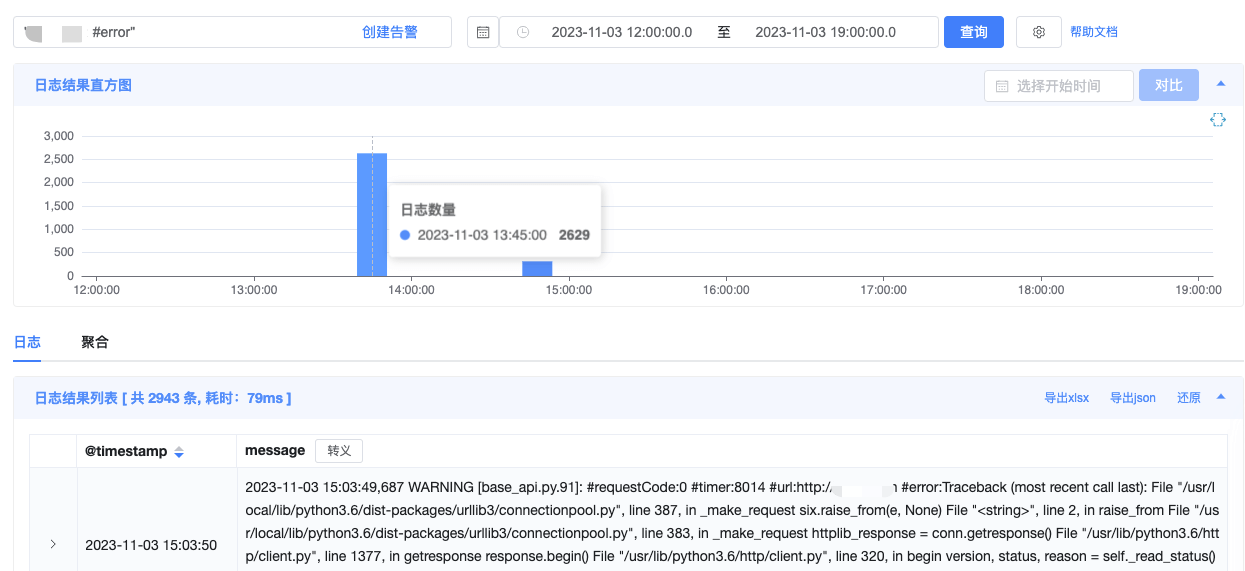The image size is (1245, 571).
Task: Open the 帮助文档 help link
Action: (x=1093, y=32)
